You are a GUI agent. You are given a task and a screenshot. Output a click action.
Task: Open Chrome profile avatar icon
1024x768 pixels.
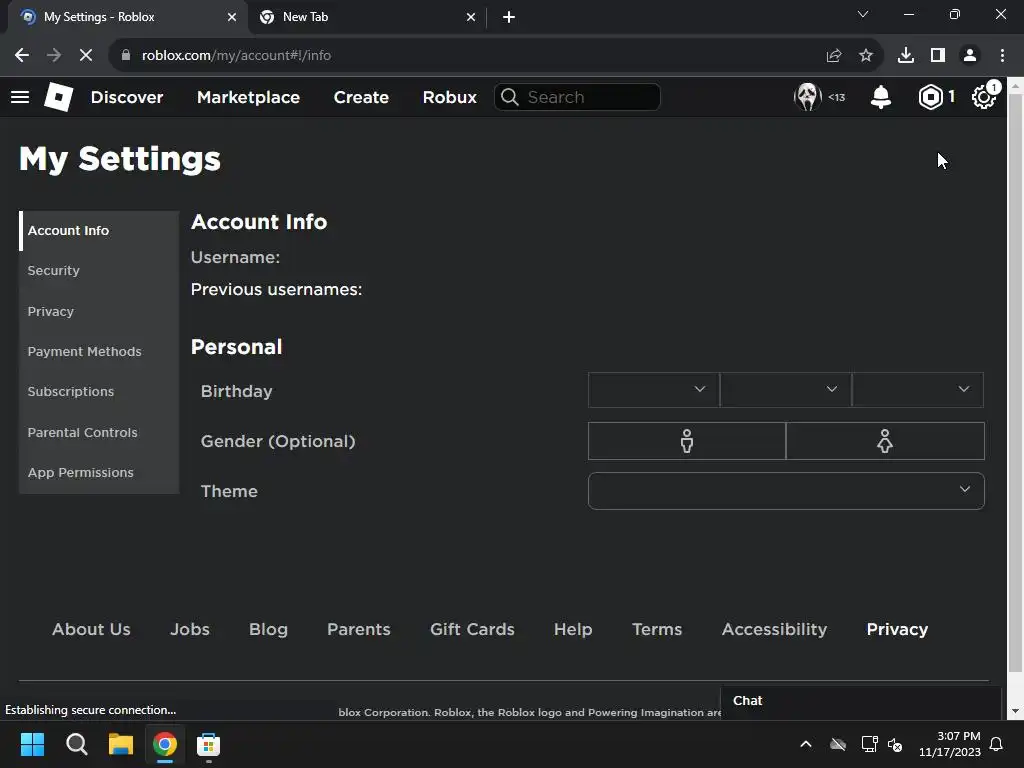click(970, 56)
